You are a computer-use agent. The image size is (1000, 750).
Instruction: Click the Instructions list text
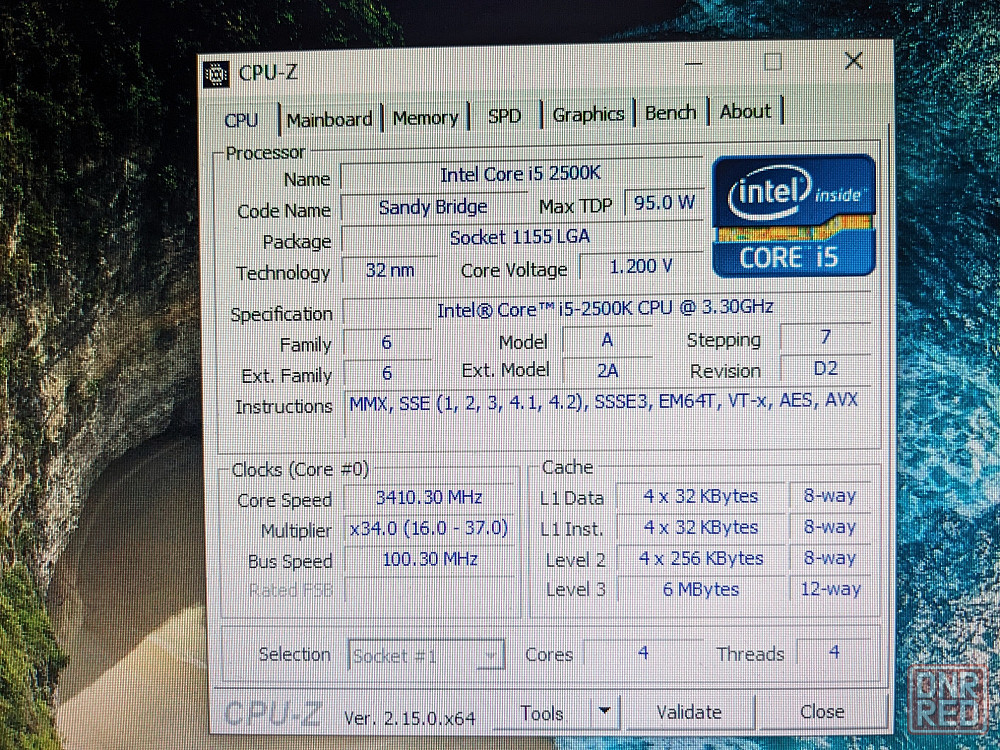coord(603,401)
